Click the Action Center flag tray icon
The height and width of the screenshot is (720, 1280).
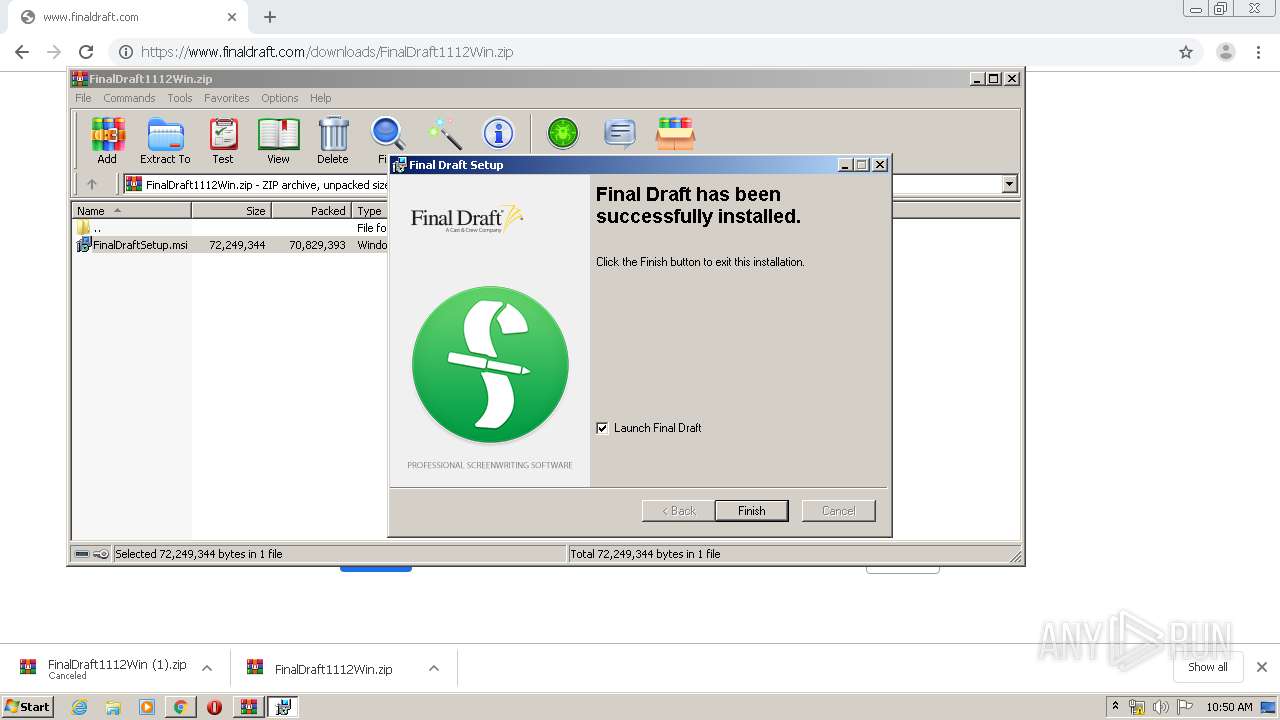click(1185, 707)
